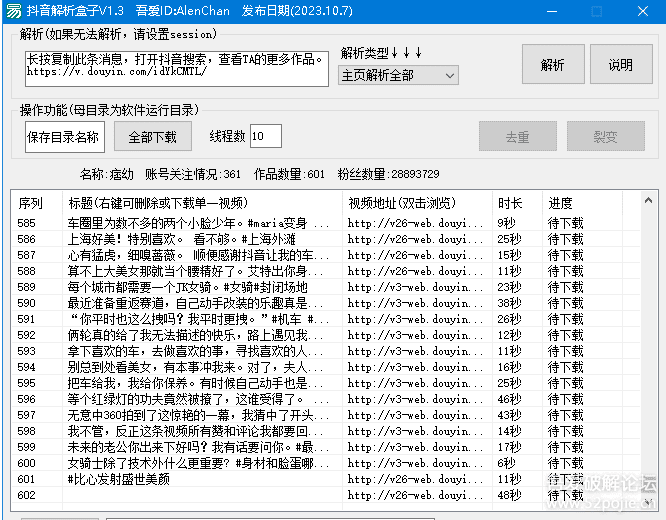Click the list scrollbar up arrow
The width and height of the screenshot is (666, 520).
[x=648, y=200]
